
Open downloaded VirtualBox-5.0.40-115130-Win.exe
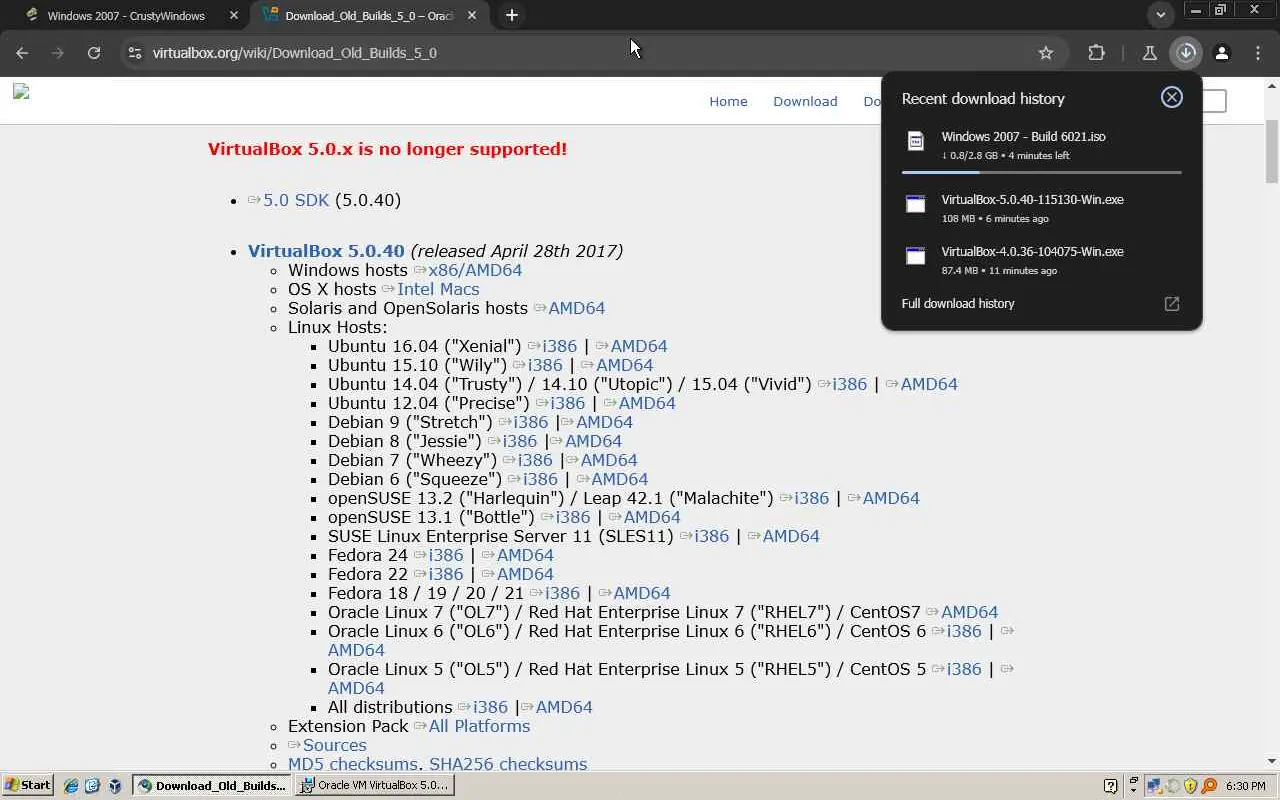1041,208
